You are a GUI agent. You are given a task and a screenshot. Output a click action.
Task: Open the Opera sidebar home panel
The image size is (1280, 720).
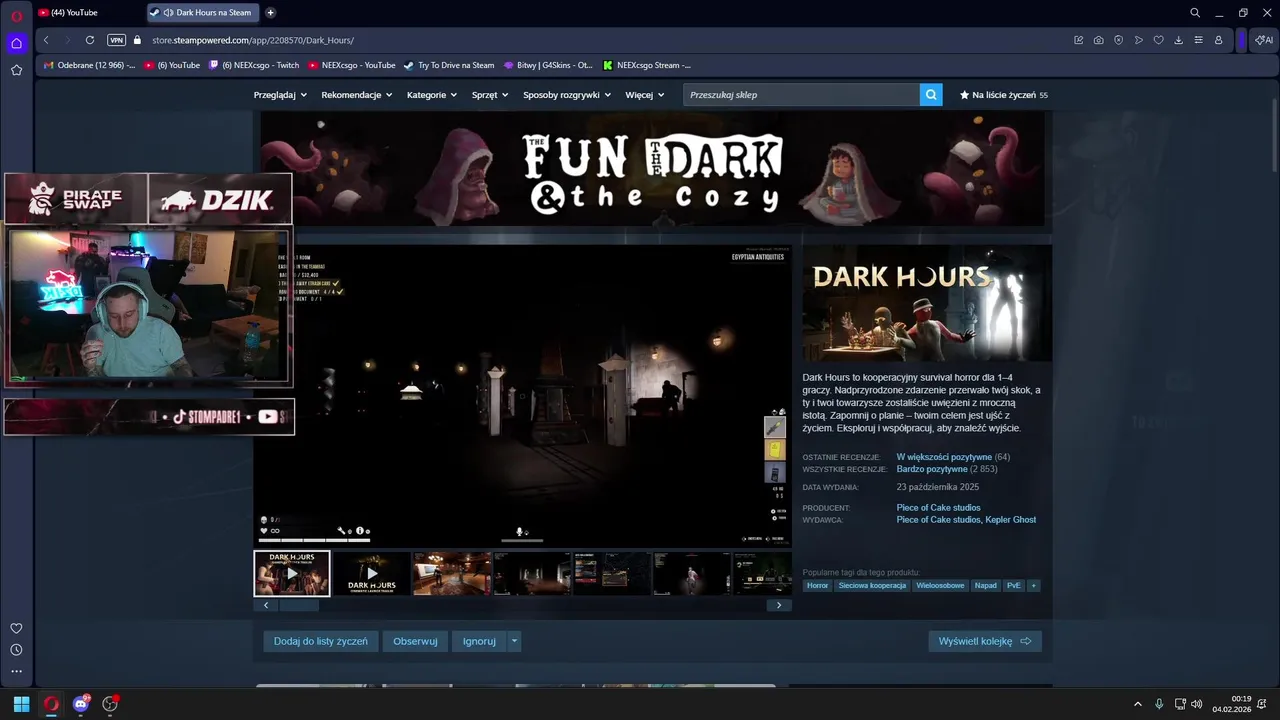[16, 43]
